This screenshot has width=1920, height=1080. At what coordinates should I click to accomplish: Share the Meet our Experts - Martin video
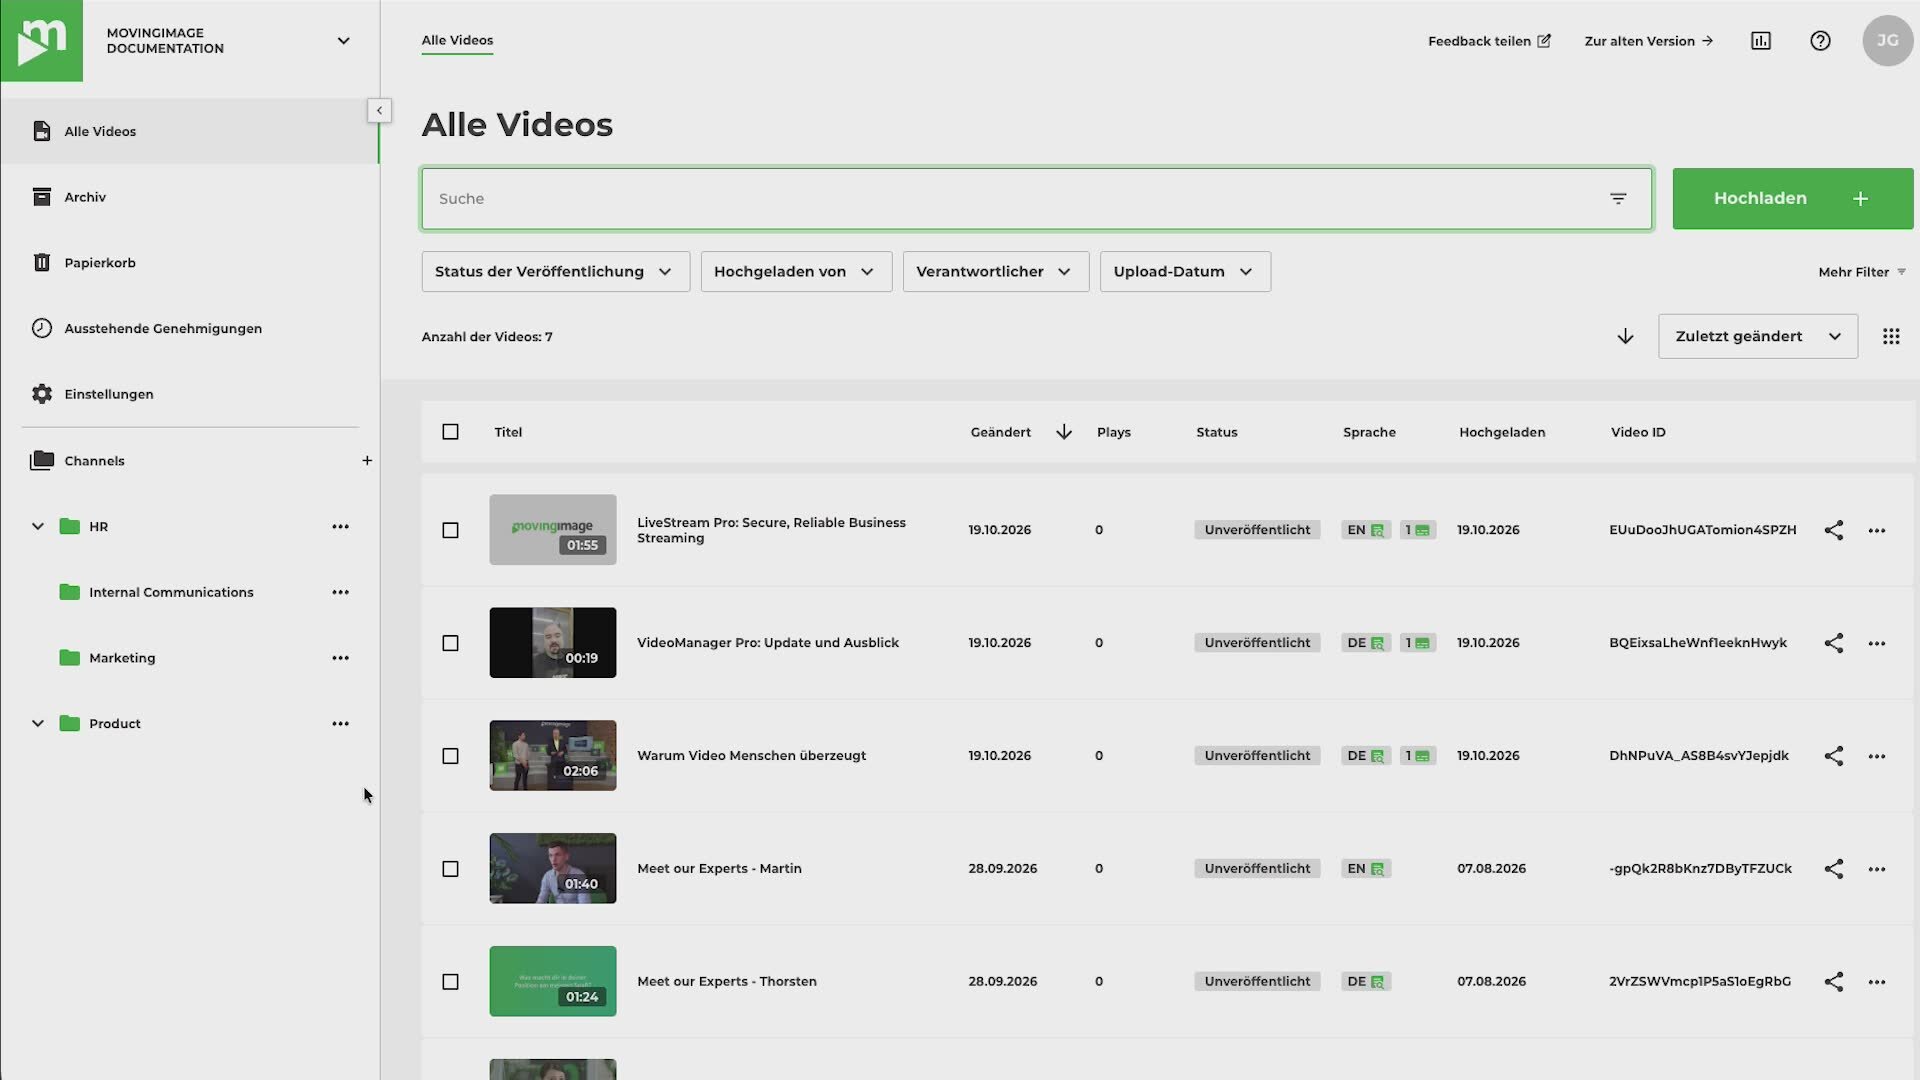pos(1833,869)
